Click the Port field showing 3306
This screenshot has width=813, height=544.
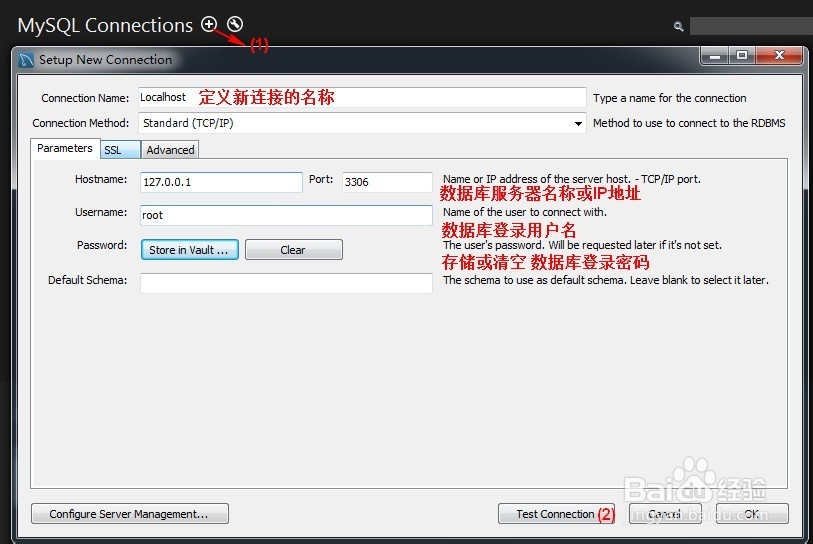coord(387,182)
